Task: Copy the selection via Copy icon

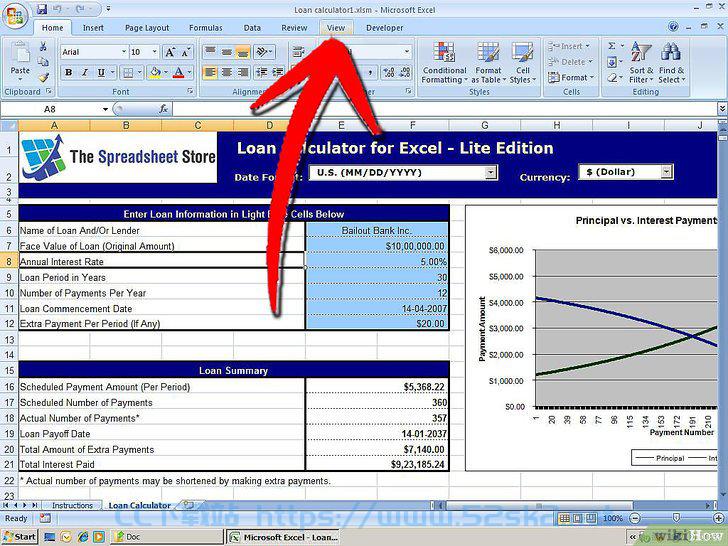Action: pos(43,62)
